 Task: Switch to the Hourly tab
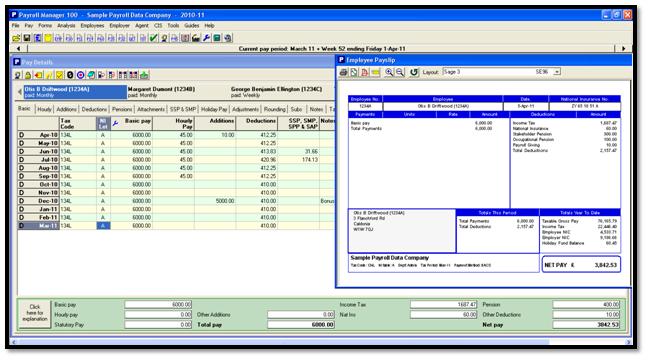click(44, 110)
